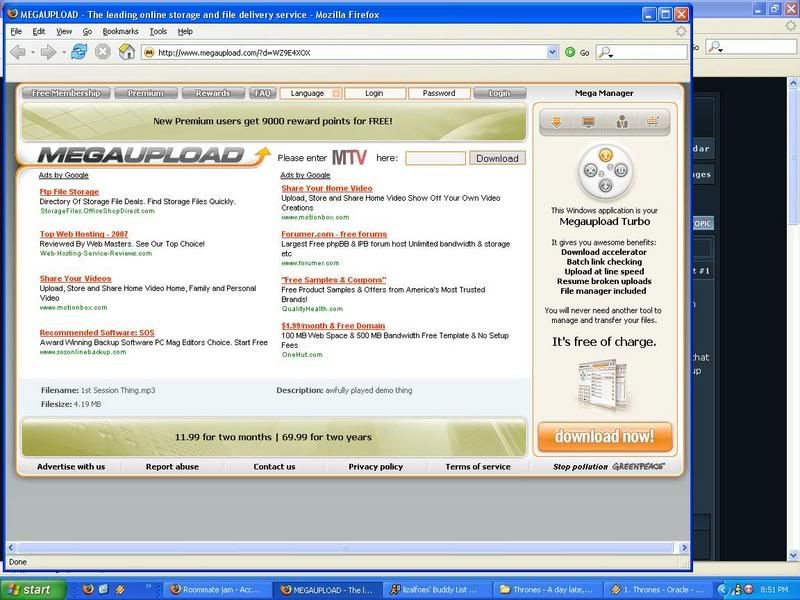This screenshot has height=600, width=800.
Task: Click the Terms of service footer link
Action: point(478,466)
